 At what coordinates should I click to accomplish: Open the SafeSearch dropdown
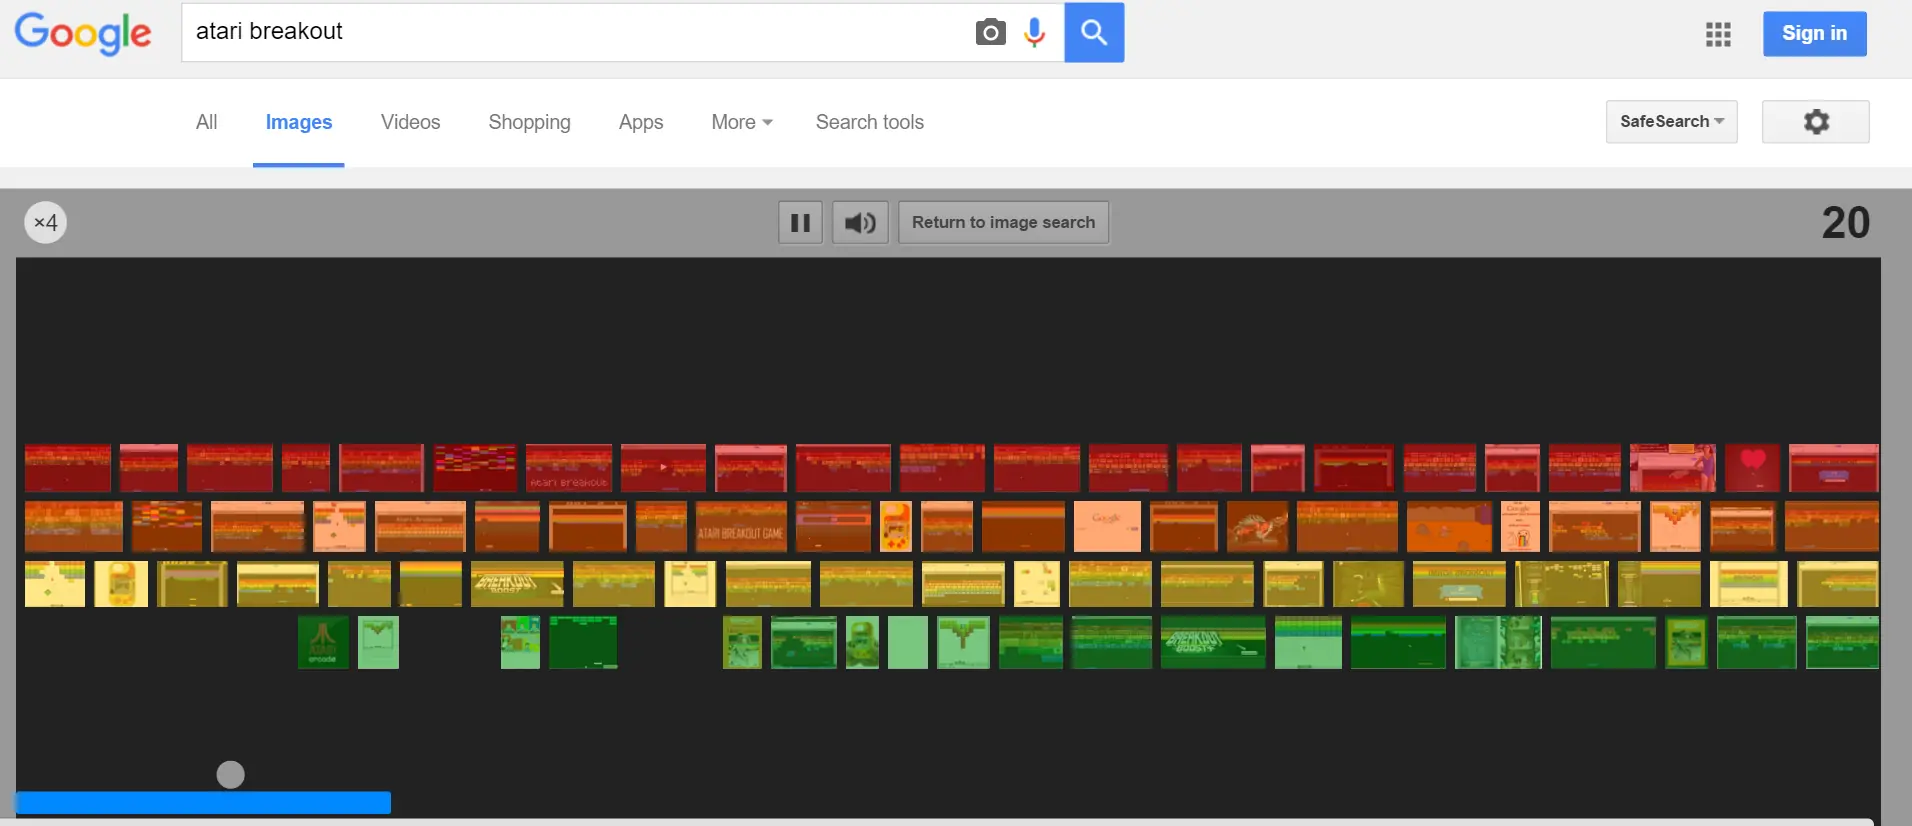point(1672,122)
